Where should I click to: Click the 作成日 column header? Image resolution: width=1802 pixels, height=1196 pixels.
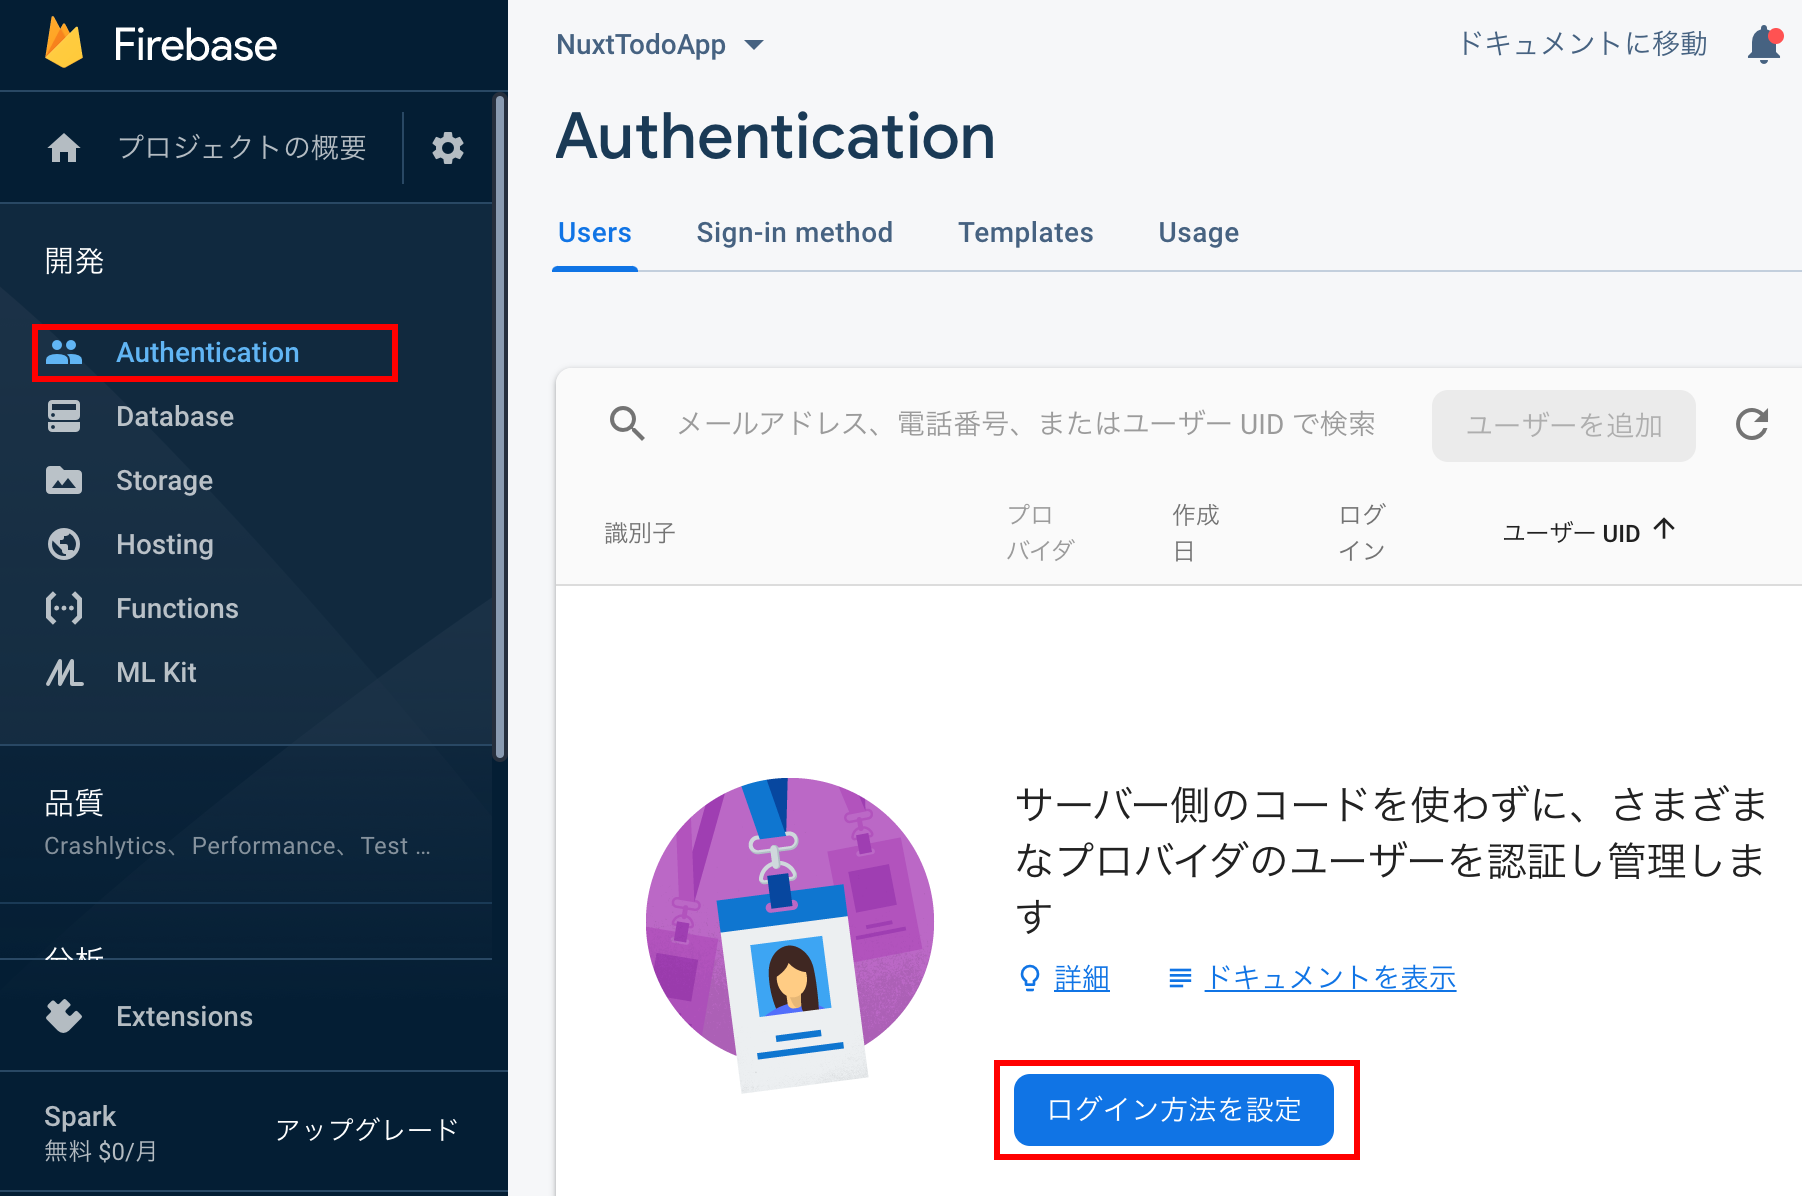(1195, 533)
